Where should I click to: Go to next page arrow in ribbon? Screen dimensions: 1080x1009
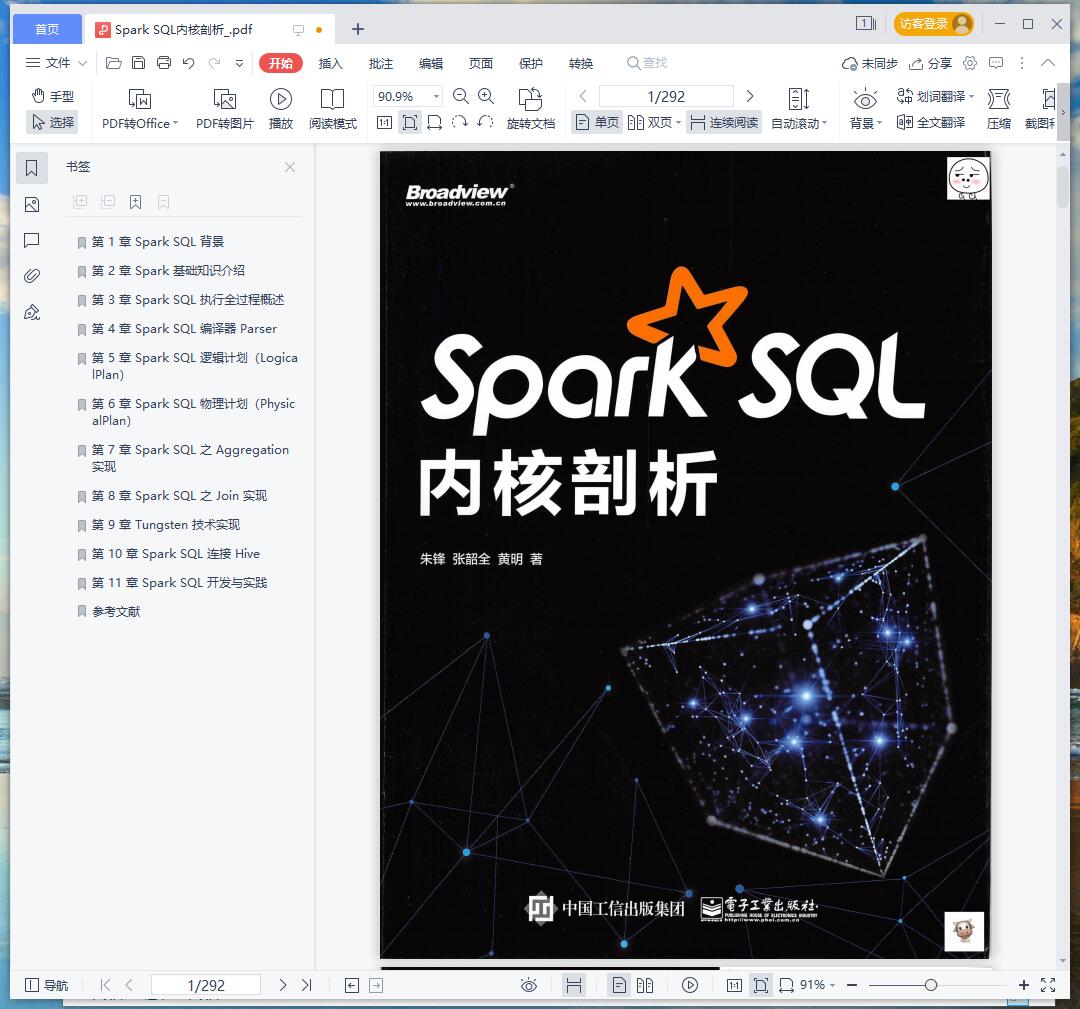[750, 96]
